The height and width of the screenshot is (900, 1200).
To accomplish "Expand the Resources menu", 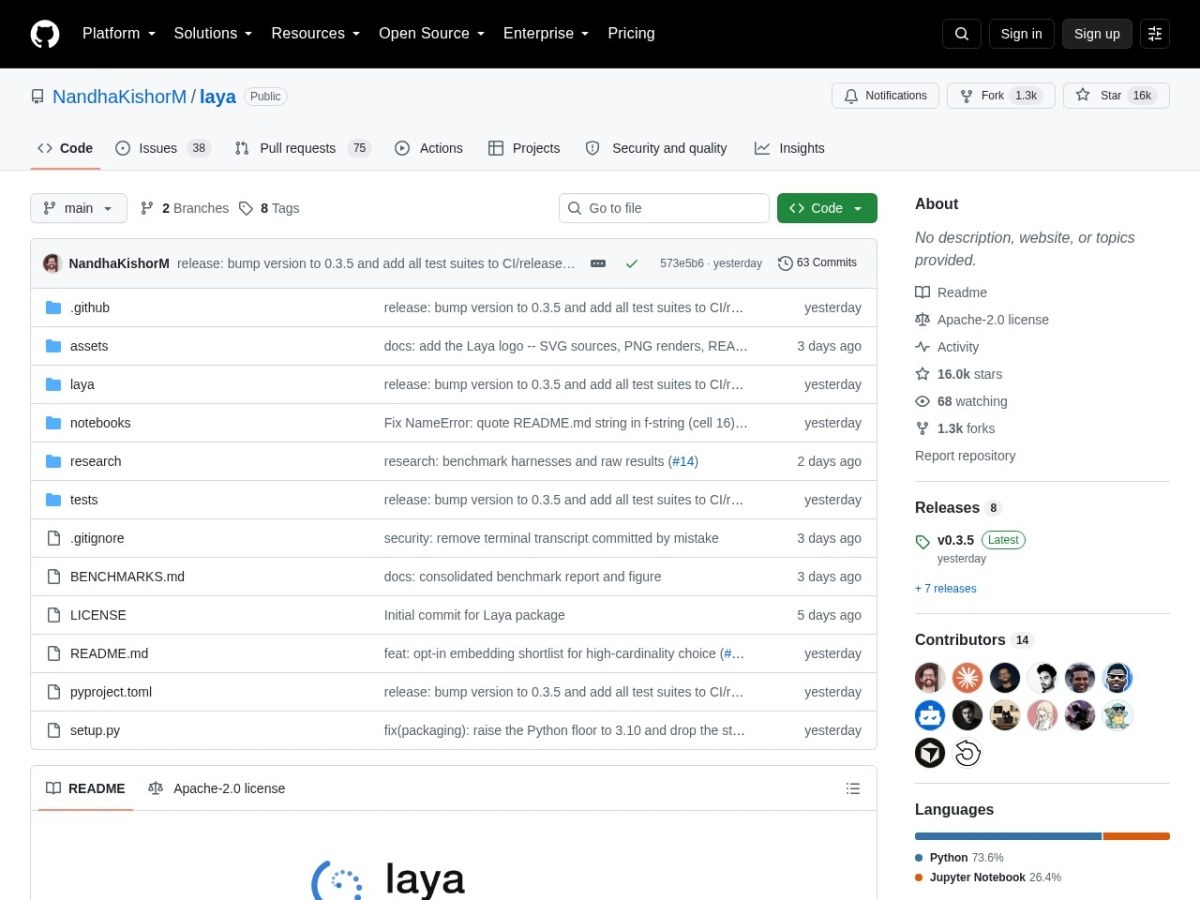I will click(x=316, y=33).
